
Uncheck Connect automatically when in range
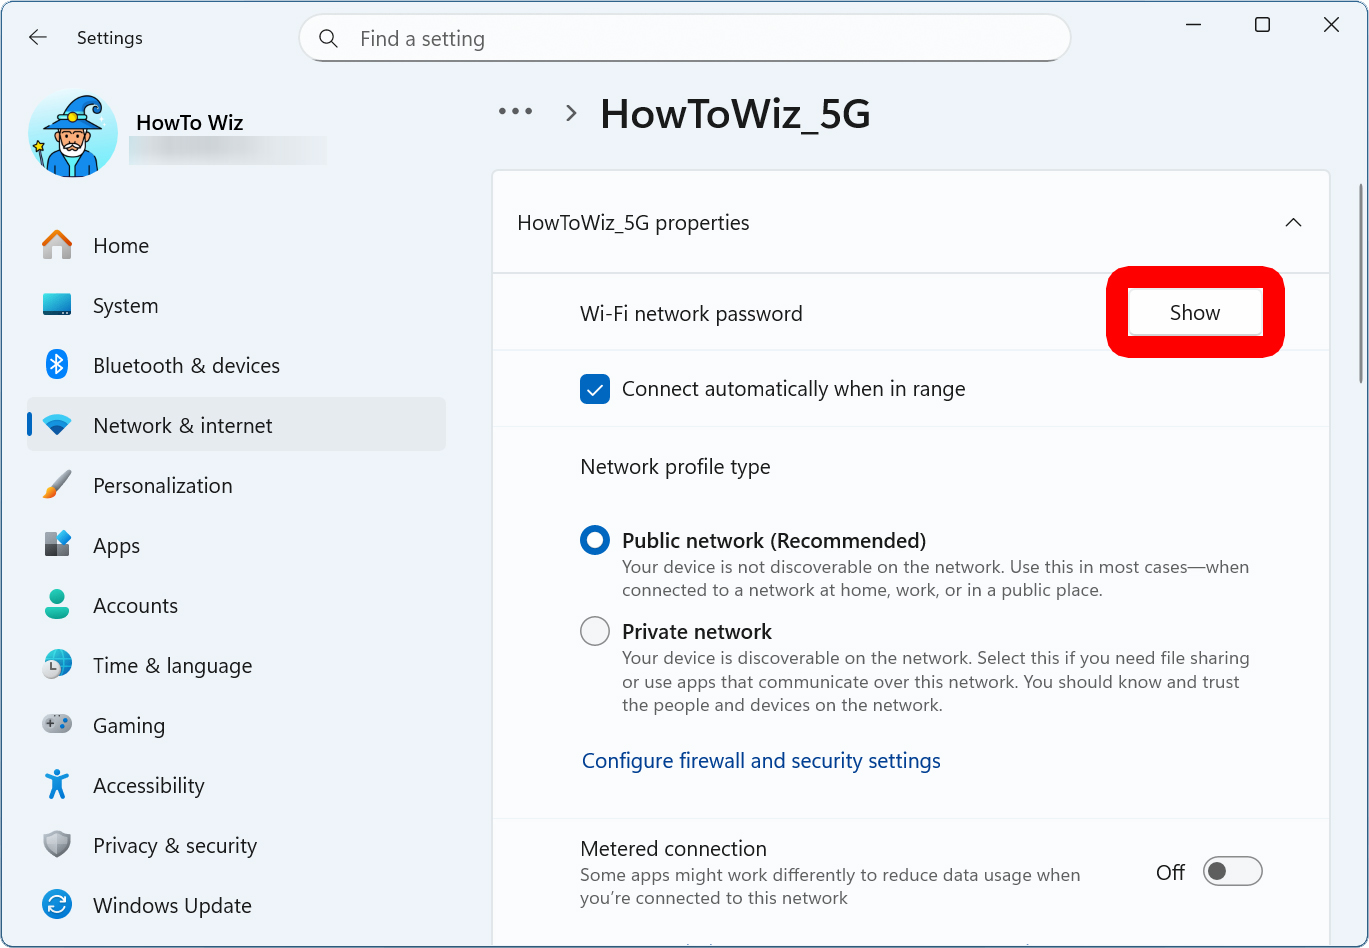[x=595, y=389]
